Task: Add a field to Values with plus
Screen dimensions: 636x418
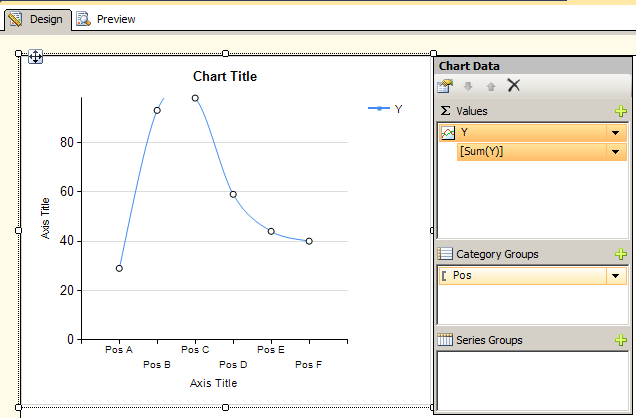Action: [x=621, y=111]
